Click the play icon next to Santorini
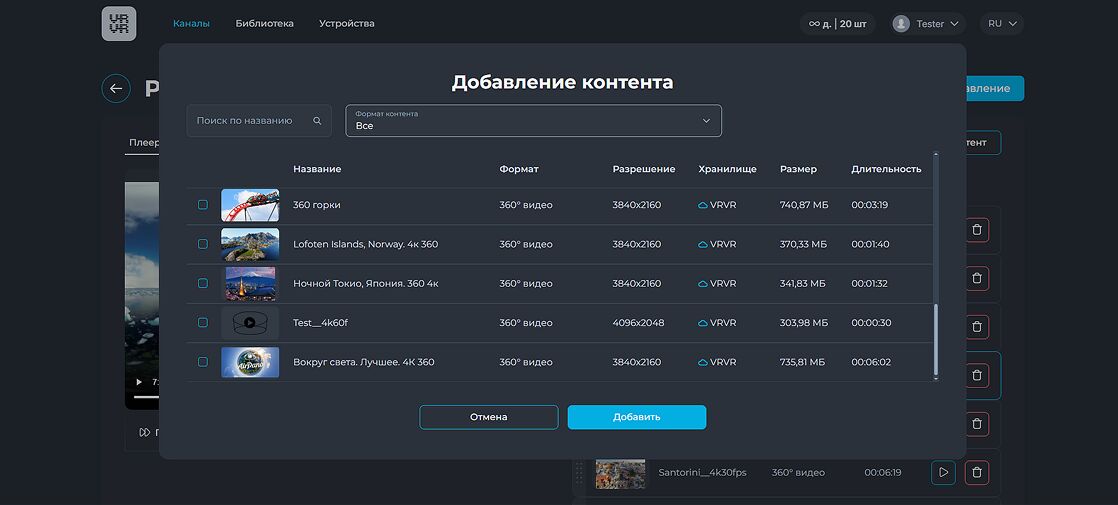The height and width of the screenshot is (505, 1118). [x=943, y=472]
